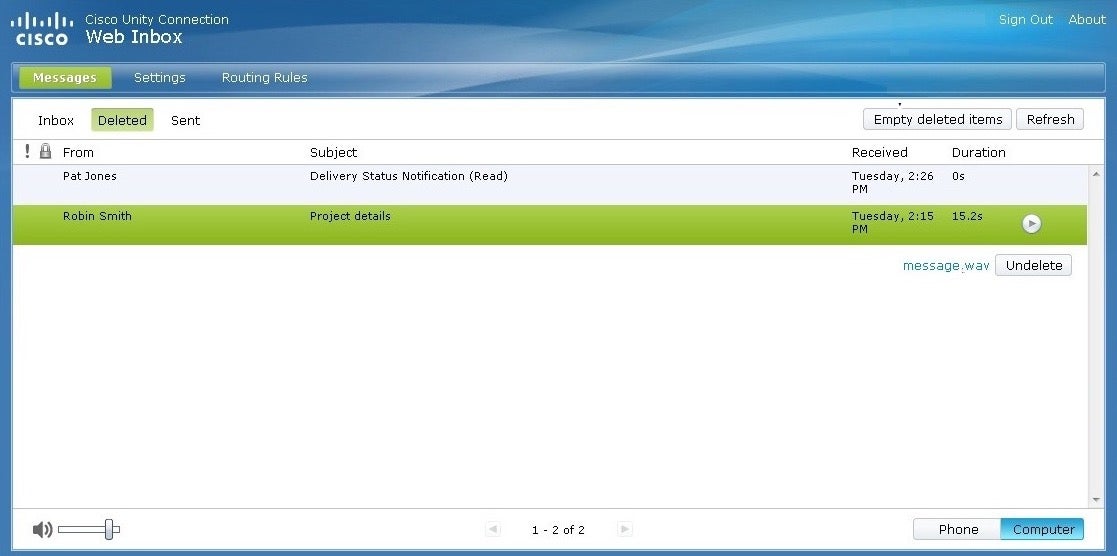Switch to the Inbox folder

pyautogui.click(x=56, y=120)
